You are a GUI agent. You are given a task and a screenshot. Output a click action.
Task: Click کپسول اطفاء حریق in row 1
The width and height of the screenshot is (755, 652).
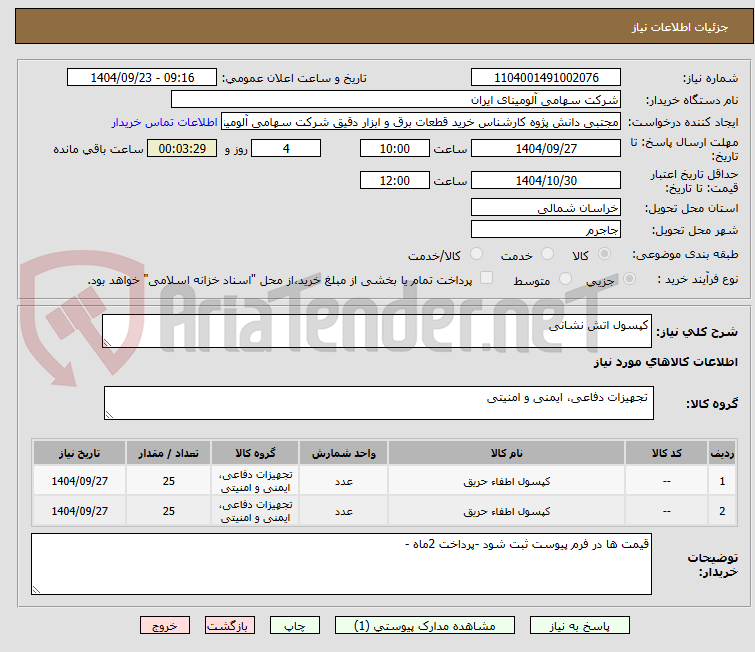507,482
